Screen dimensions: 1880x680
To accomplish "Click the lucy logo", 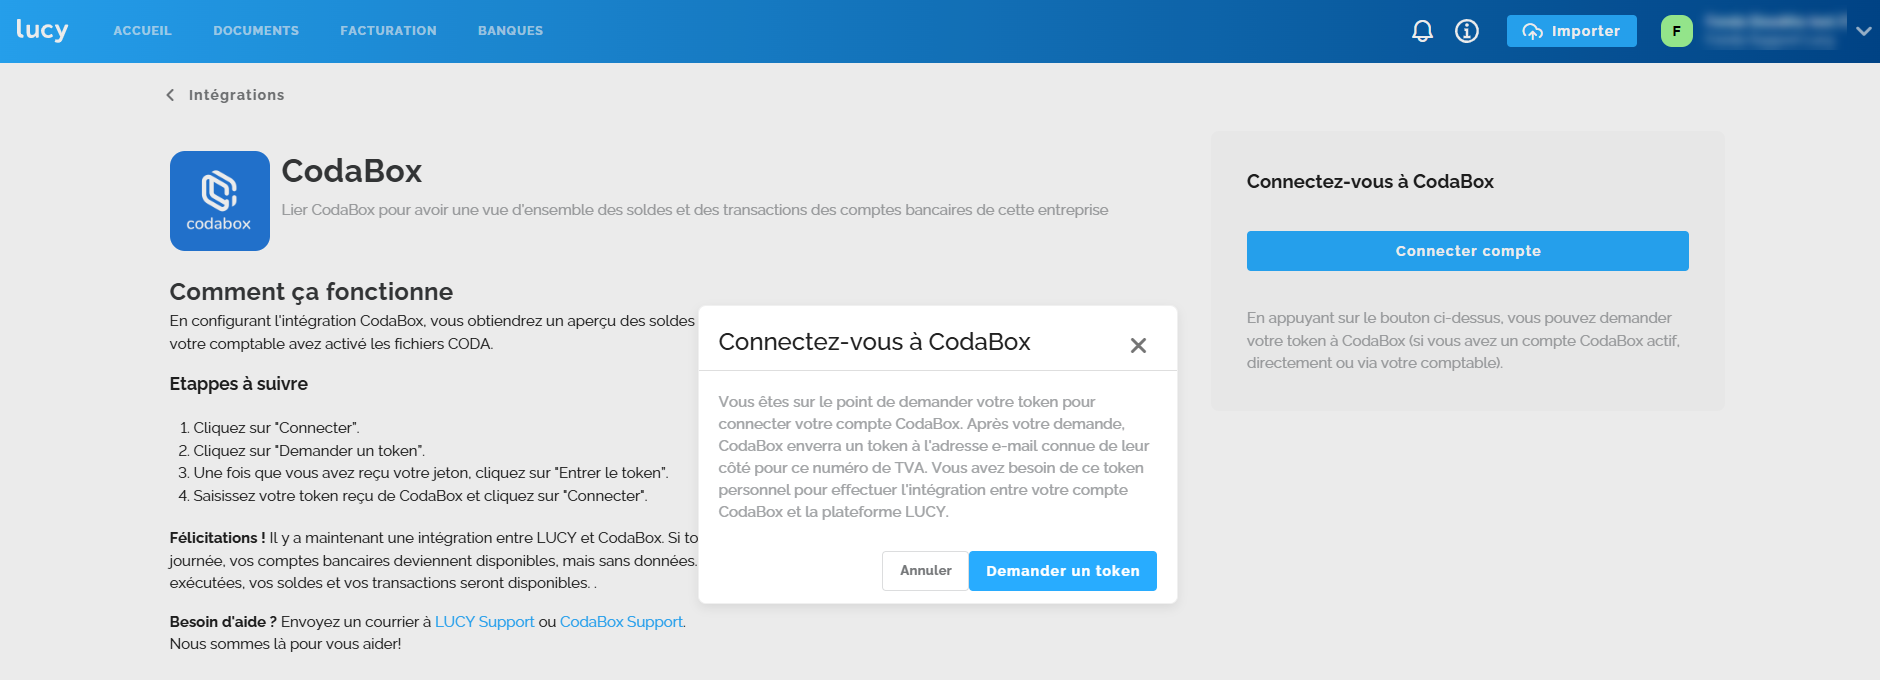I will pyautogui.click(x=42, y=30).
